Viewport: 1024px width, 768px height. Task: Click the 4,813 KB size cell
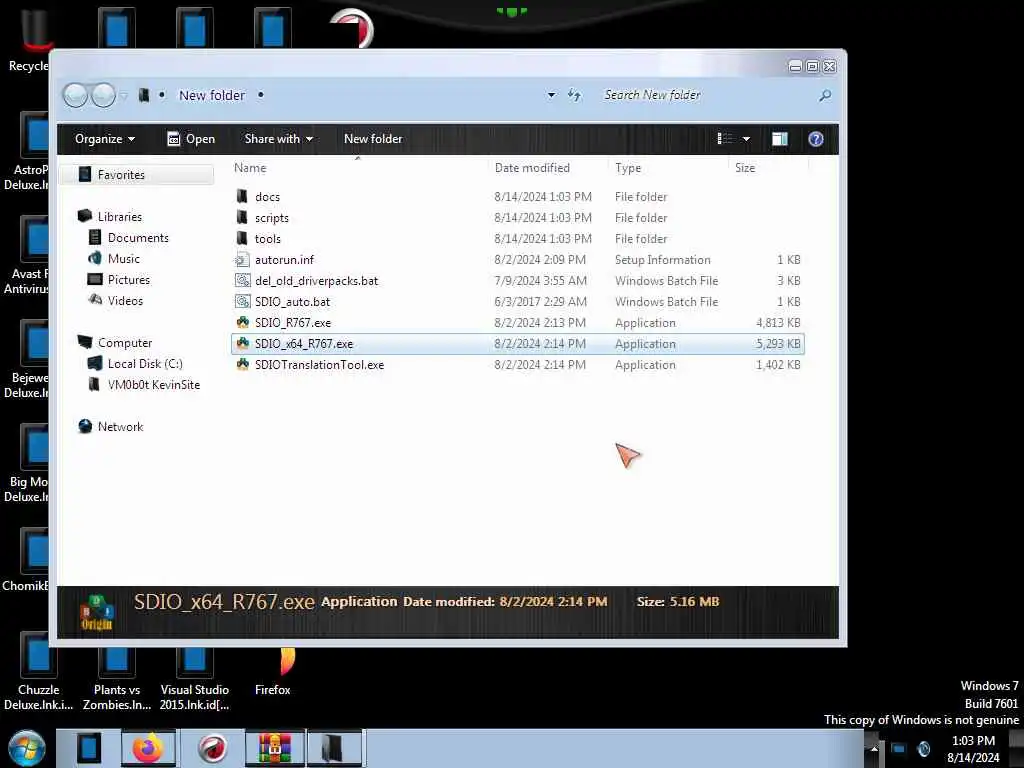[x=778, y=323]
